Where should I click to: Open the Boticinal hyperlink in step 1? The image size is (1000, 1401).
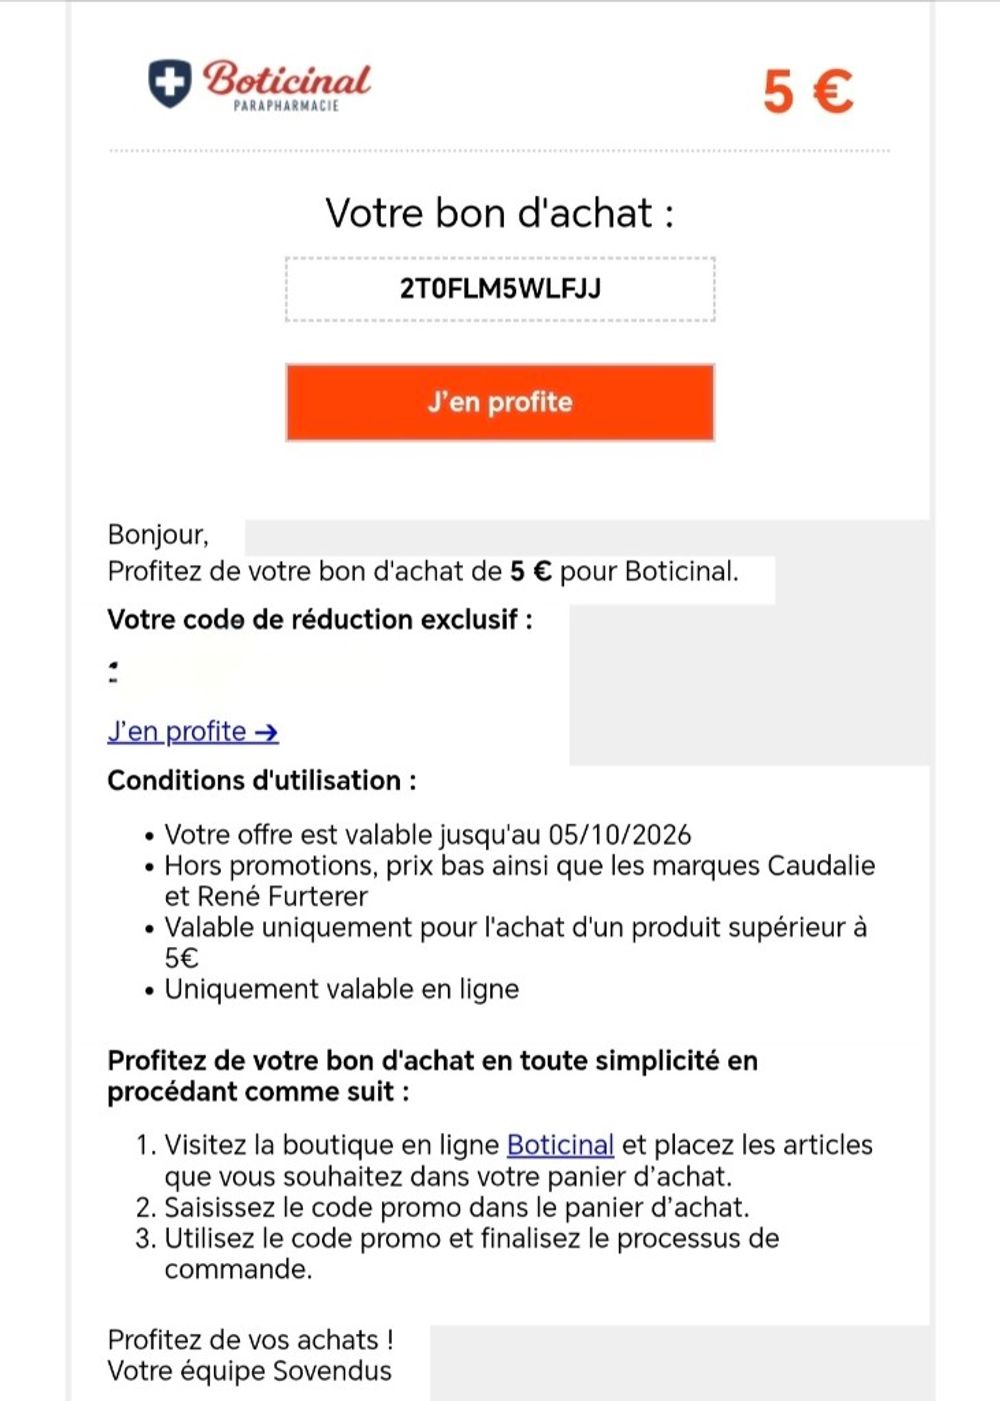coord(560,1145)
